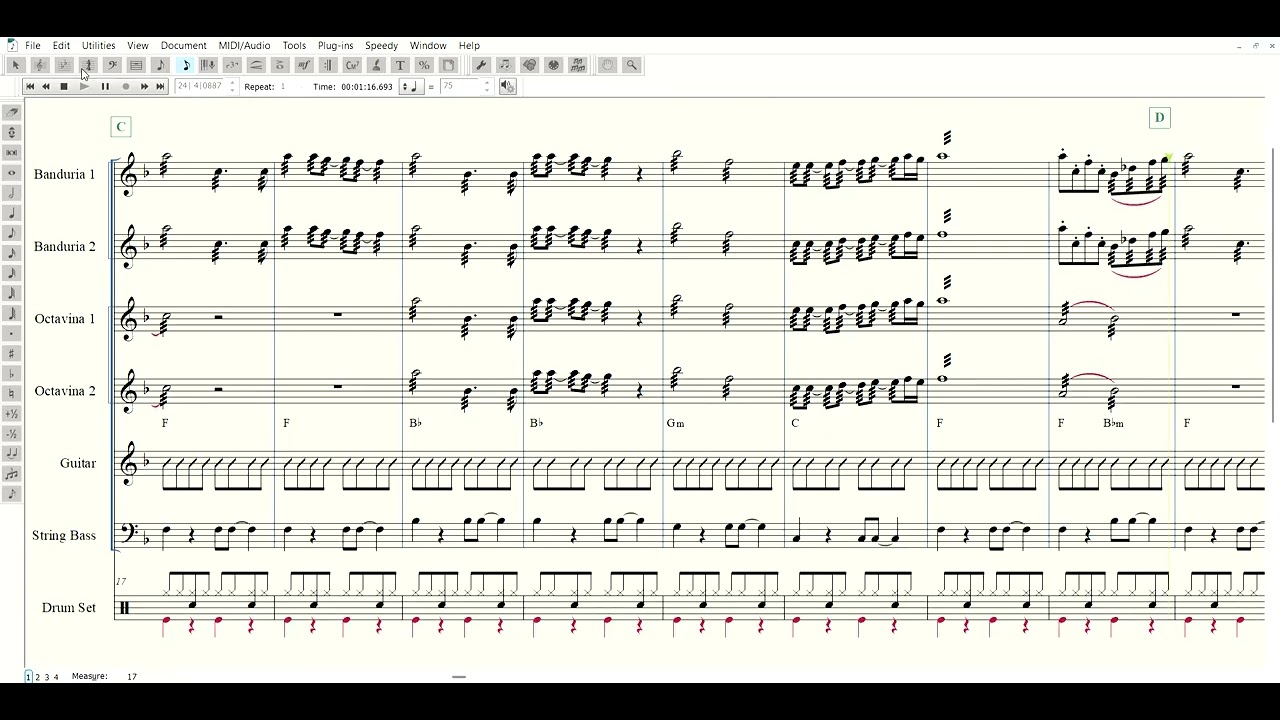Open the MIDI/Audio menu

(244, 45)
